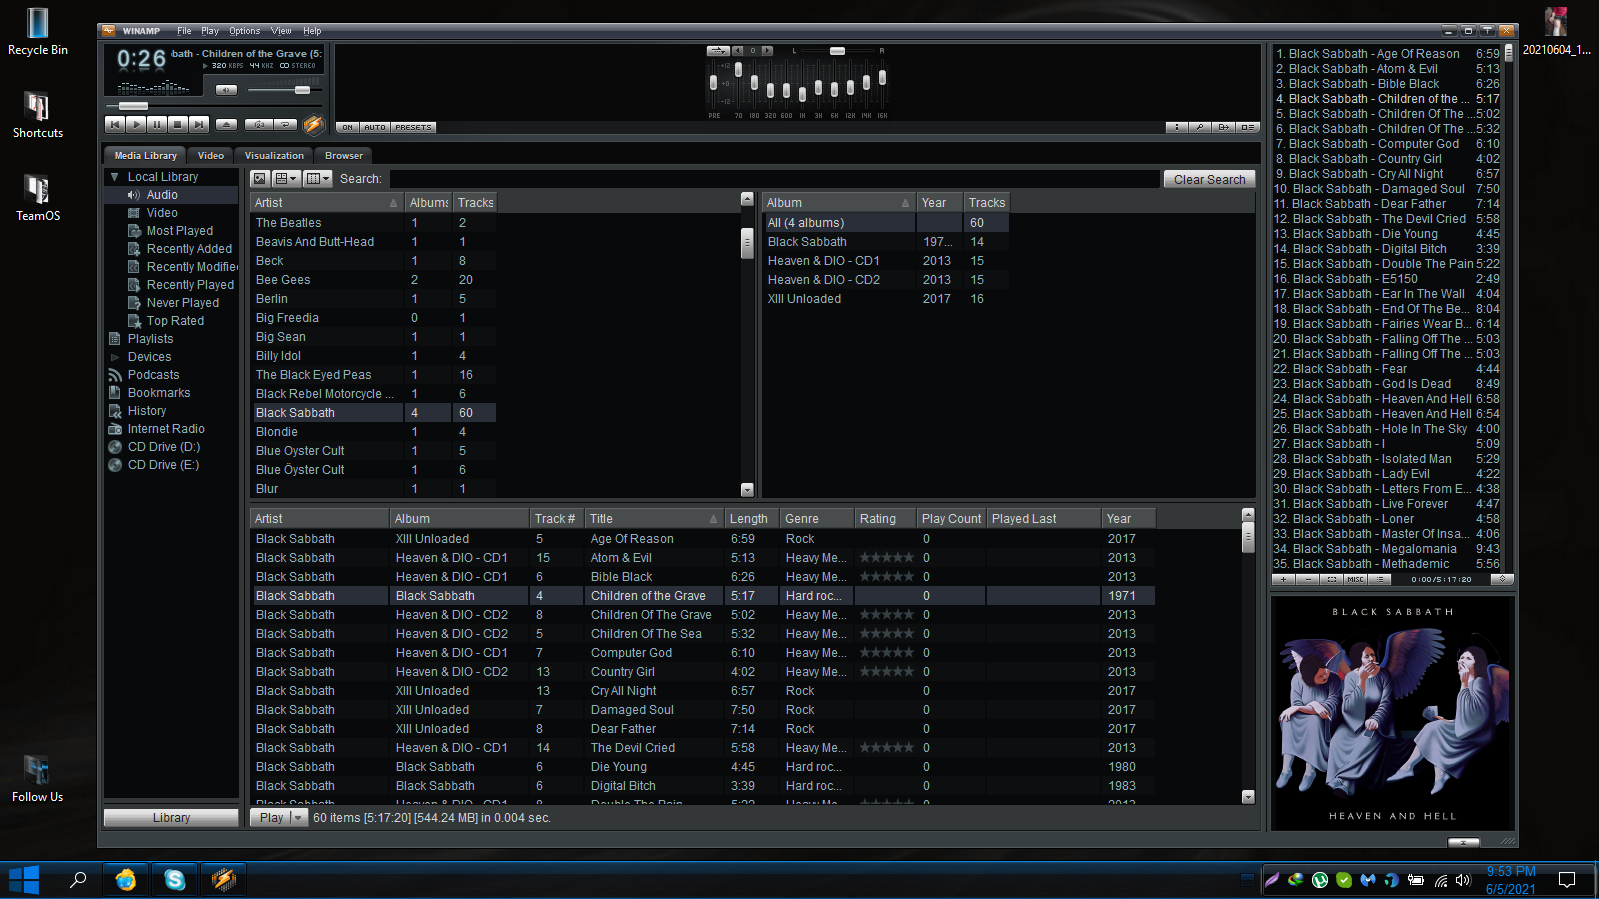Click the three-dots options icon in player
Viewport: 1599px width, 899px height.
pos(1177,127)
